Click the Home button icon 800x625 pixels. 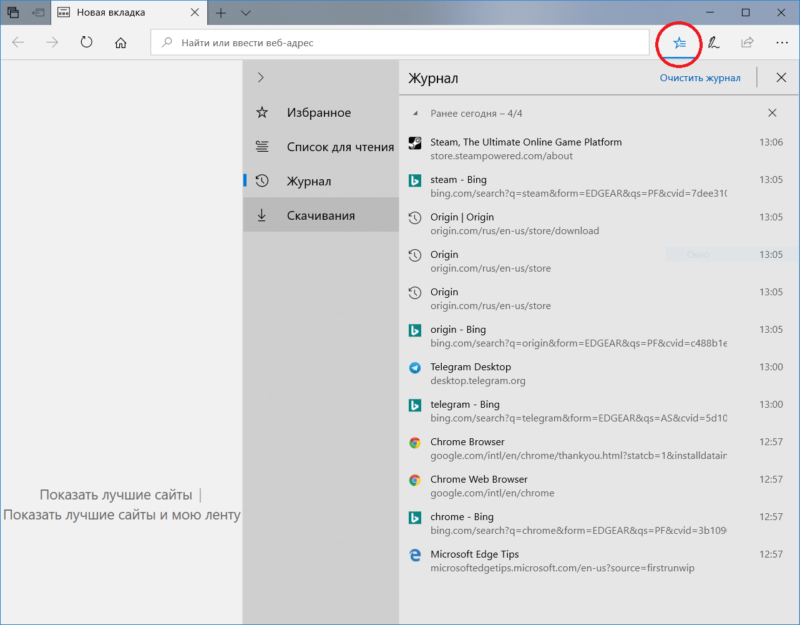pyautogui.click(x=120, y=43)
